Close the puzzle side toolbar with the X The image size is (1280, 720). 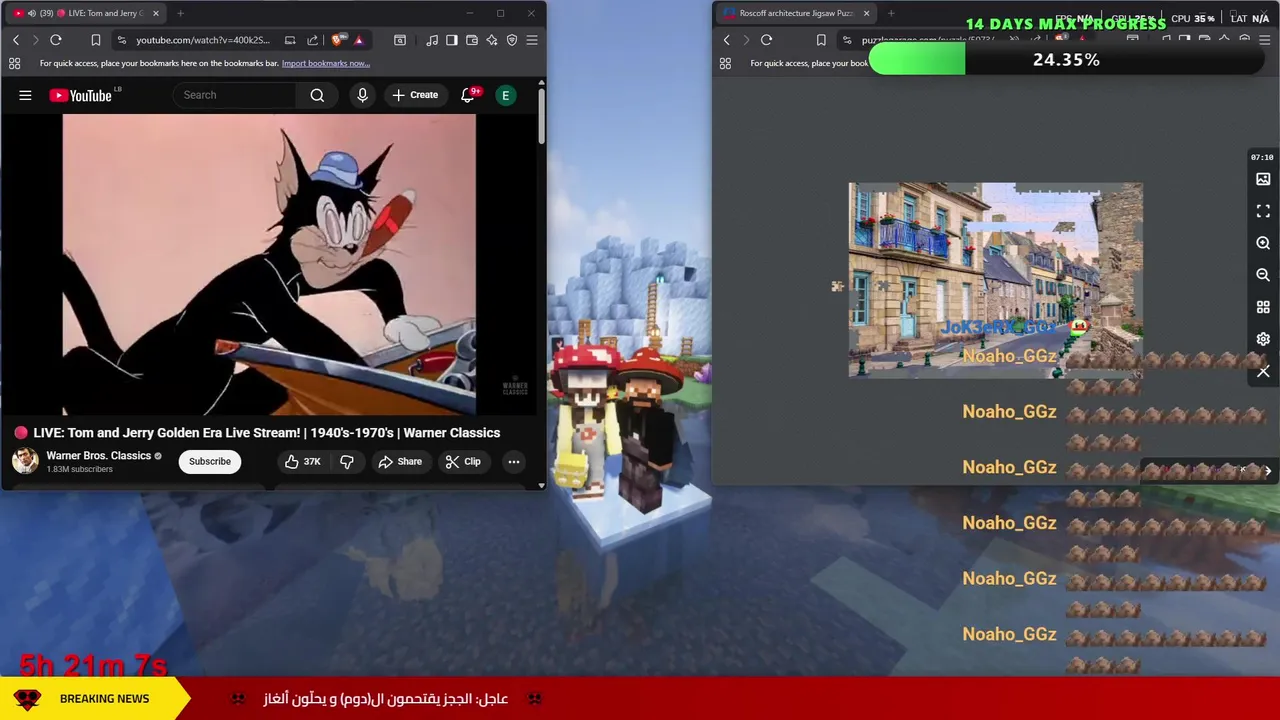point(1263,372)
